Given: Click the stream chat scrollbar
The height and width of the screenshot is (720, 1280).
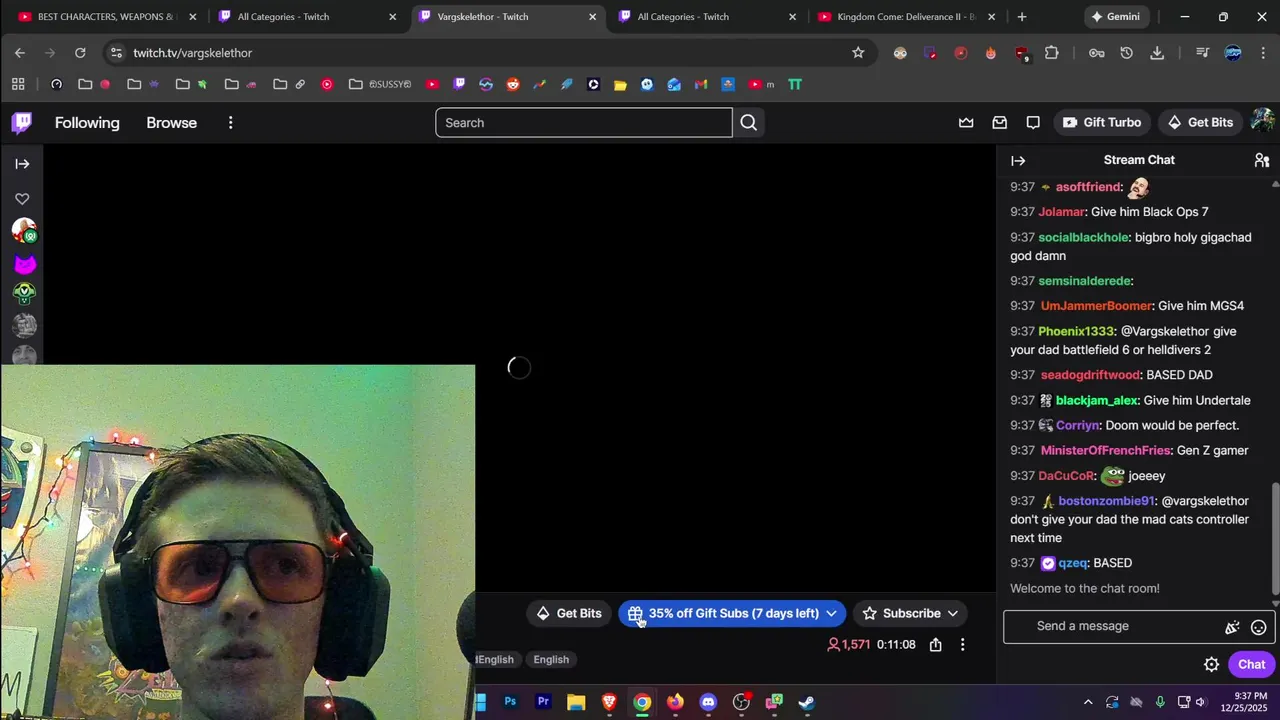Looking at the screenshot, I should click(1275, 539).
